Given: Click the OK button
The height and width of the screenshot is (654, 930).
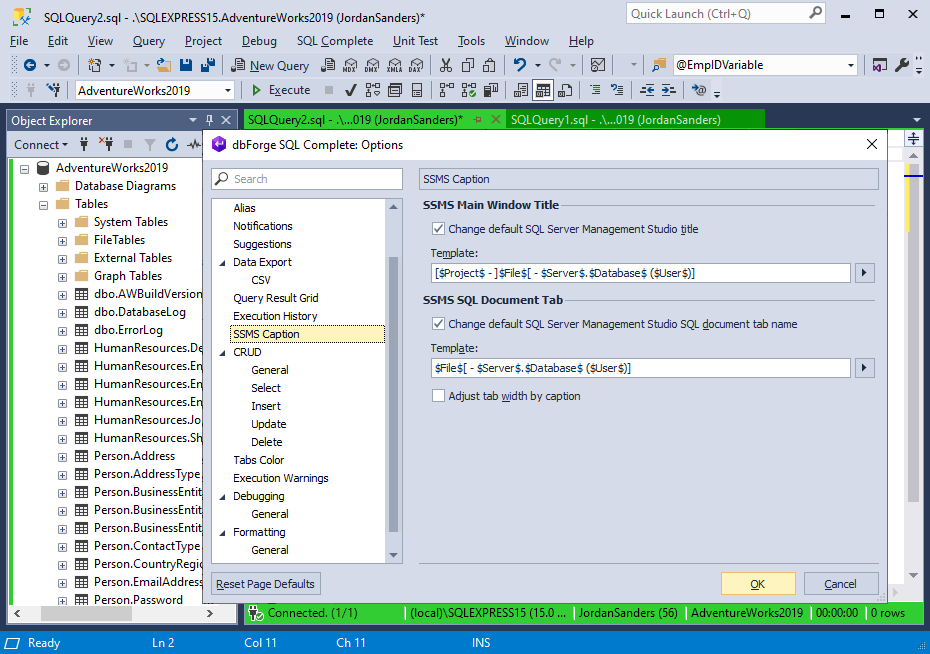Looking at the screenshot, I should click(758, 584).
